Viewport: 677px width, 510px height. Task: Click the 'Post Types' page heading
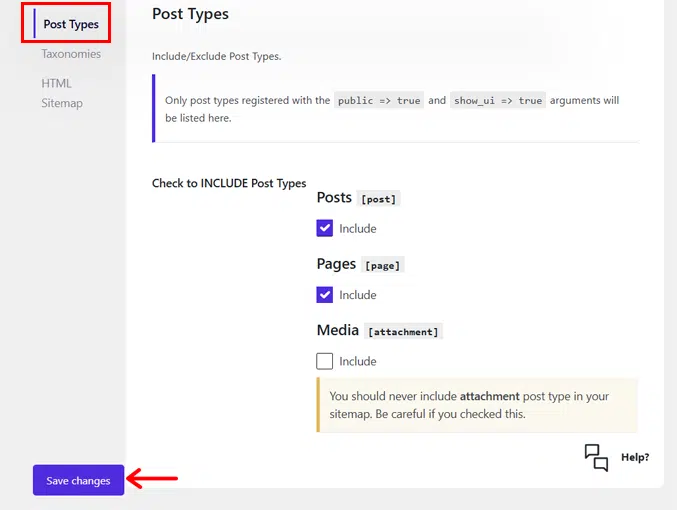[190, 14]
